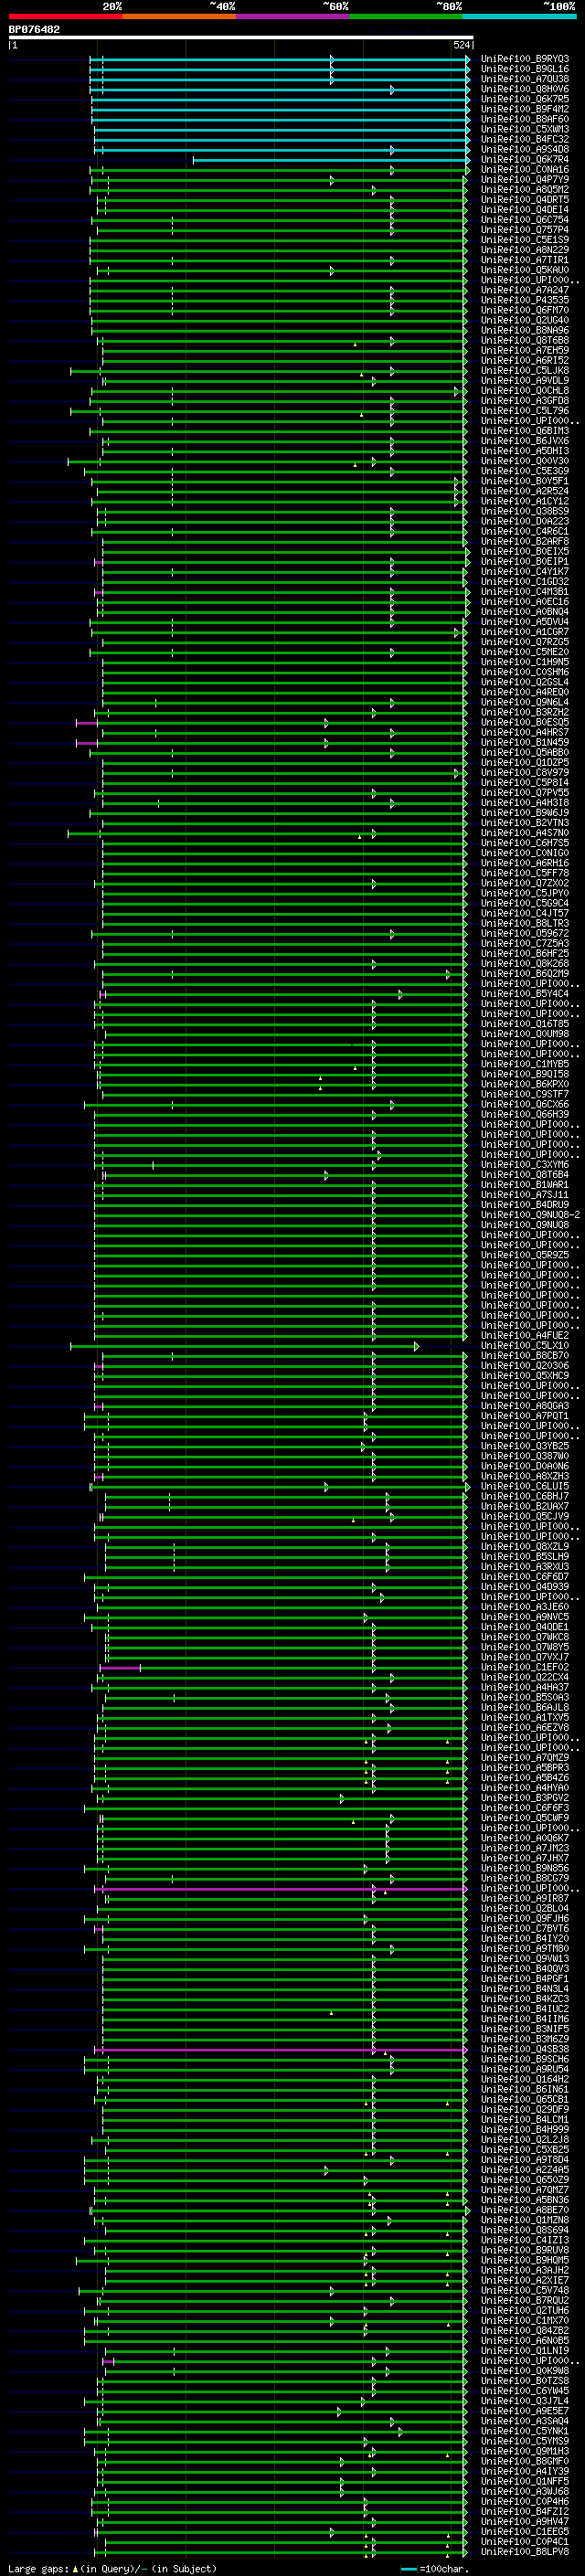The width and height of the screenshot is (585, 2576).
Task: Select the purple ~60% identity color segment
Action: (292, 16)
